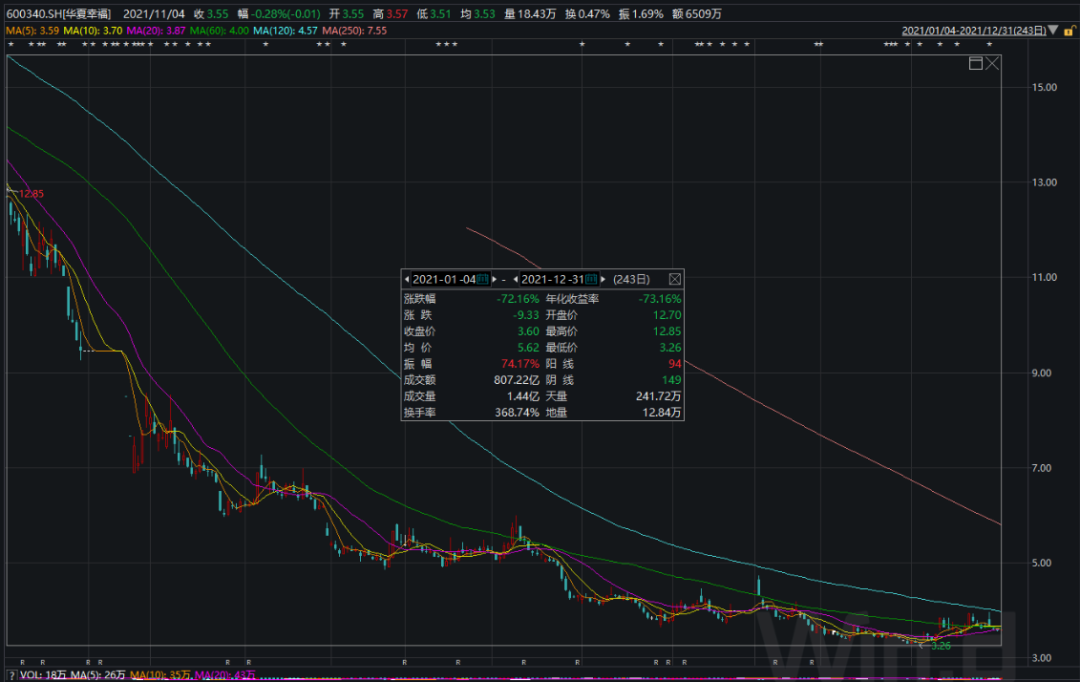Click the (243日) day count in popup
The height and width of the screenshot is (682, 1080).
click(x=632, y=279)
